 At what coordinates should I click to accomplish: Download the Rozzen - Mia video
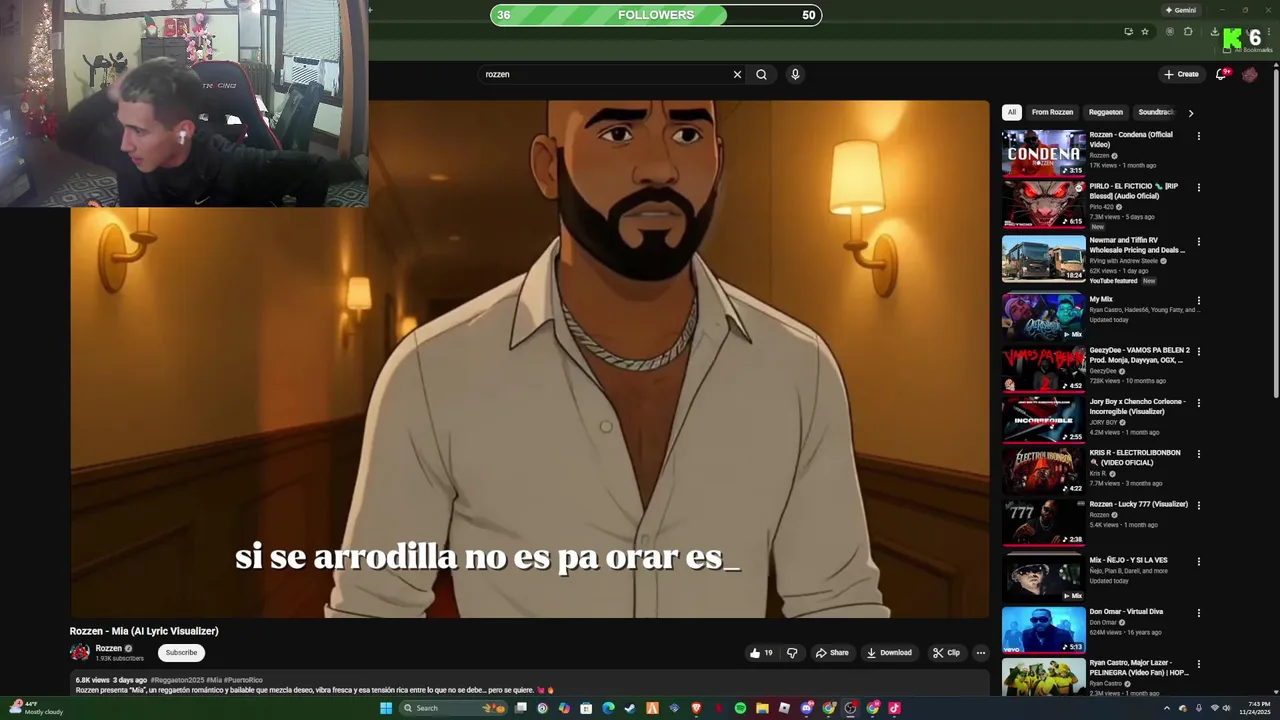pos(889,653)
